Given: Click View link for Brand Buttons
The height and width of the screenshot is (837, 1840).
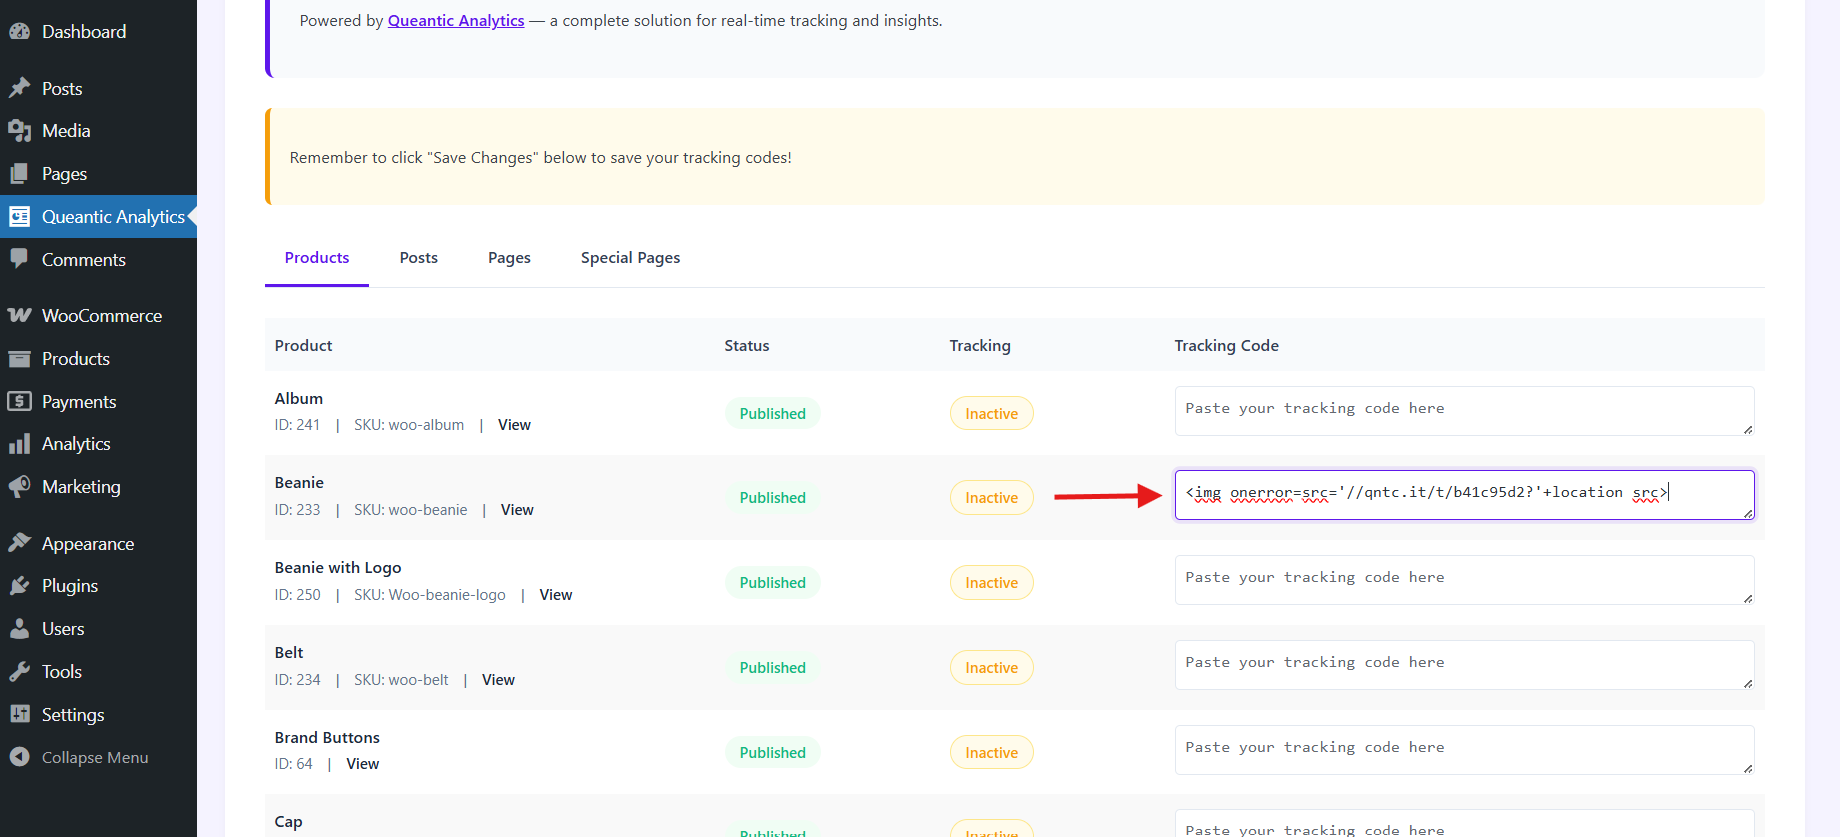Looking at the screenshot, I should pyautogui.click(x=362, y=764).
